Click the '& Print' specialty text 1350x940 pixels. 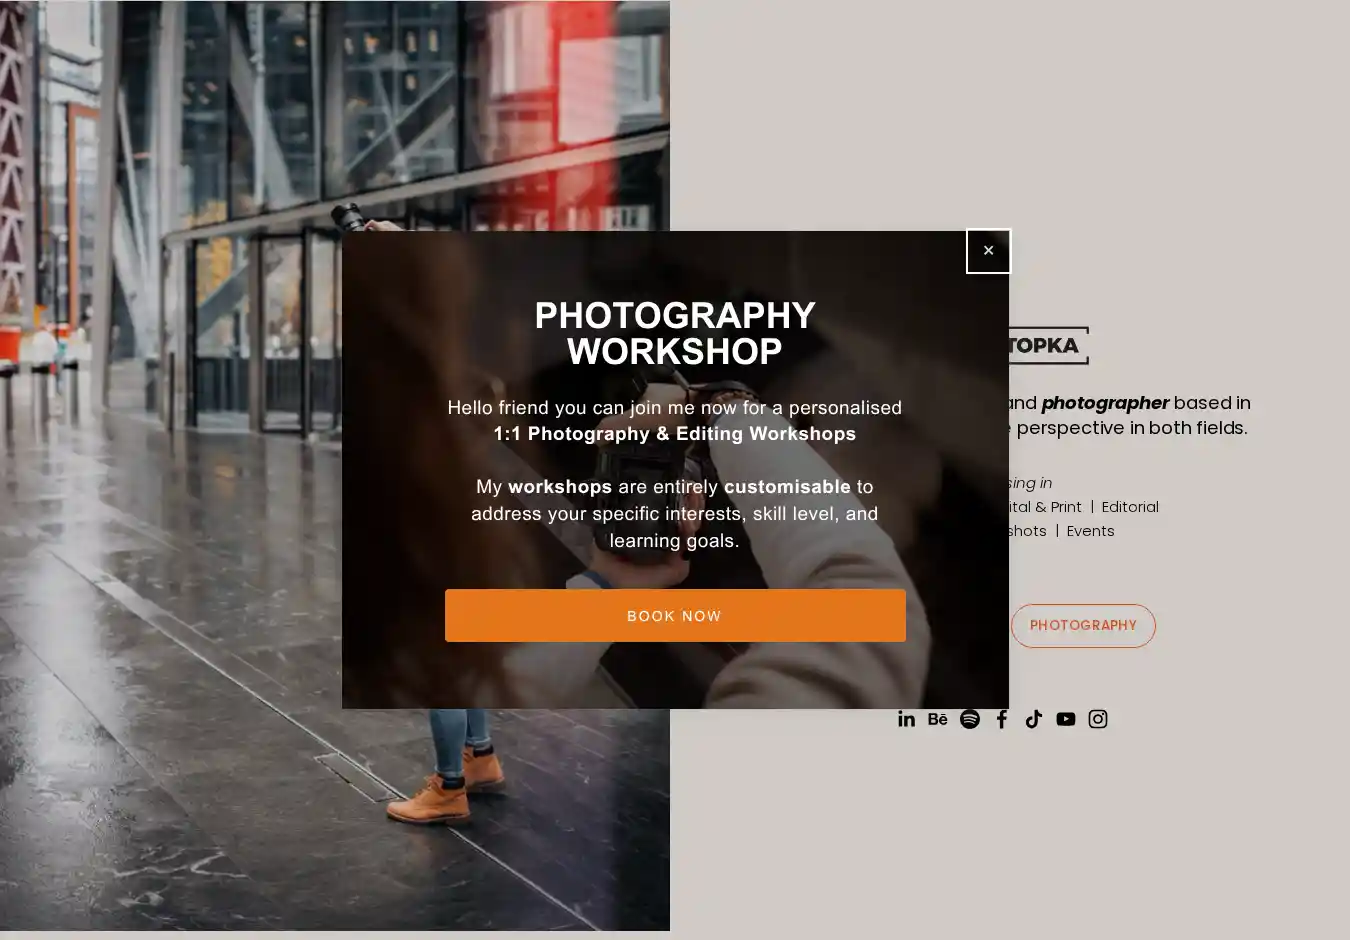[1058, 507]
